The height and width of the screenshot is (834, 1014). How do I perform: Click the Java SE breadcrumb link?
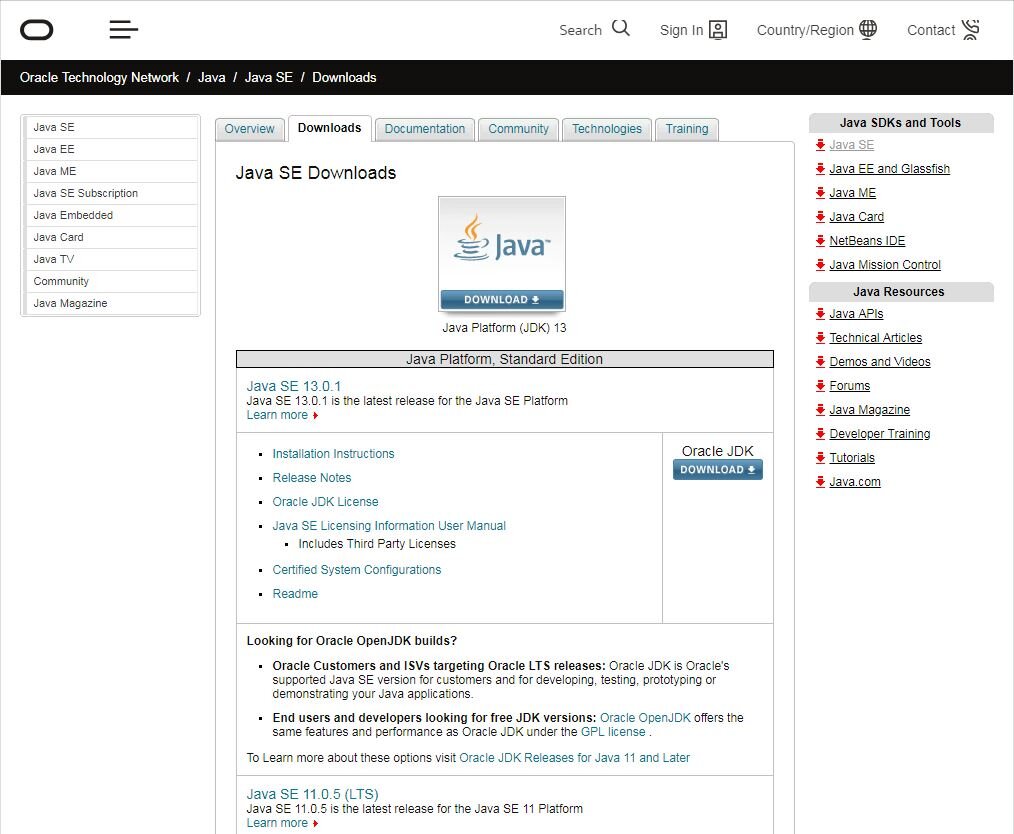pyautogui.click(x=268, y=78)
